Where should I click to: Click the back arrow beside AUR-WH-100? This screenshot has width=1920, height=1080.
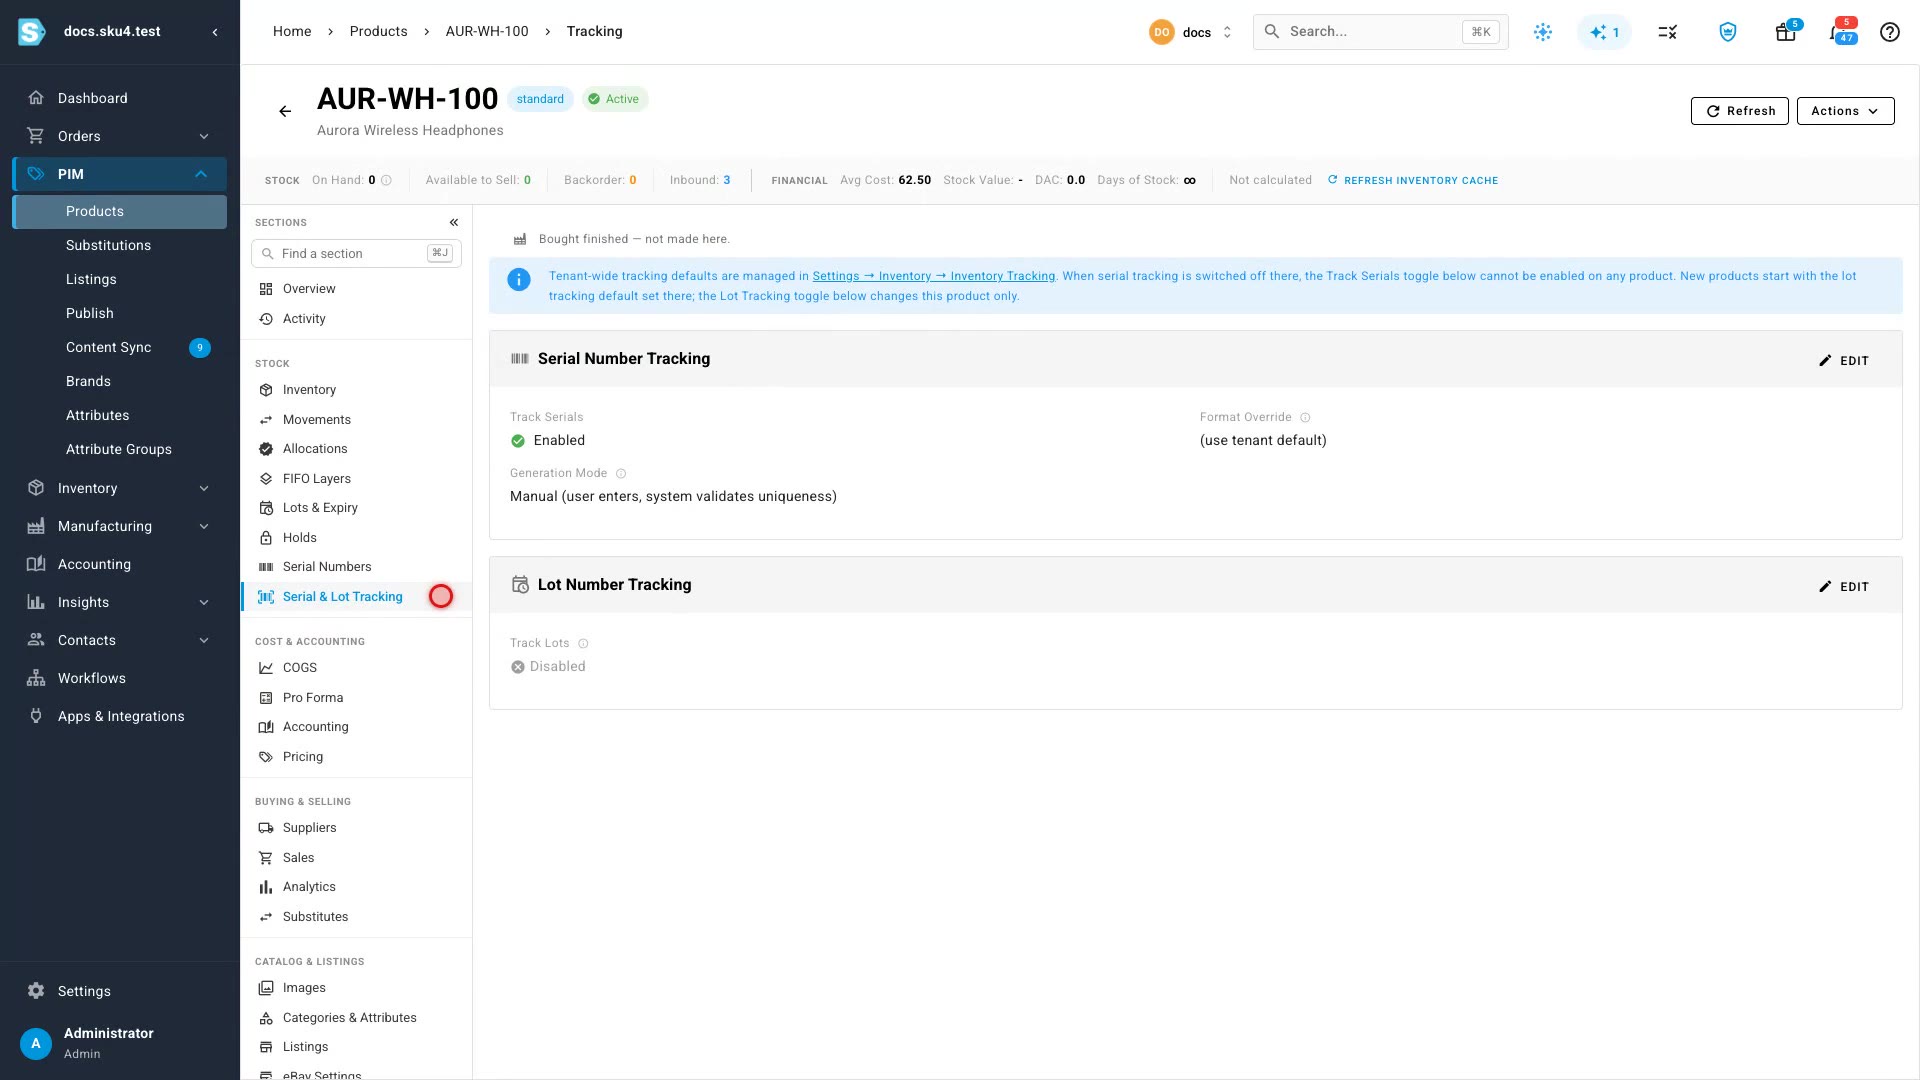[x=285, y=111]
